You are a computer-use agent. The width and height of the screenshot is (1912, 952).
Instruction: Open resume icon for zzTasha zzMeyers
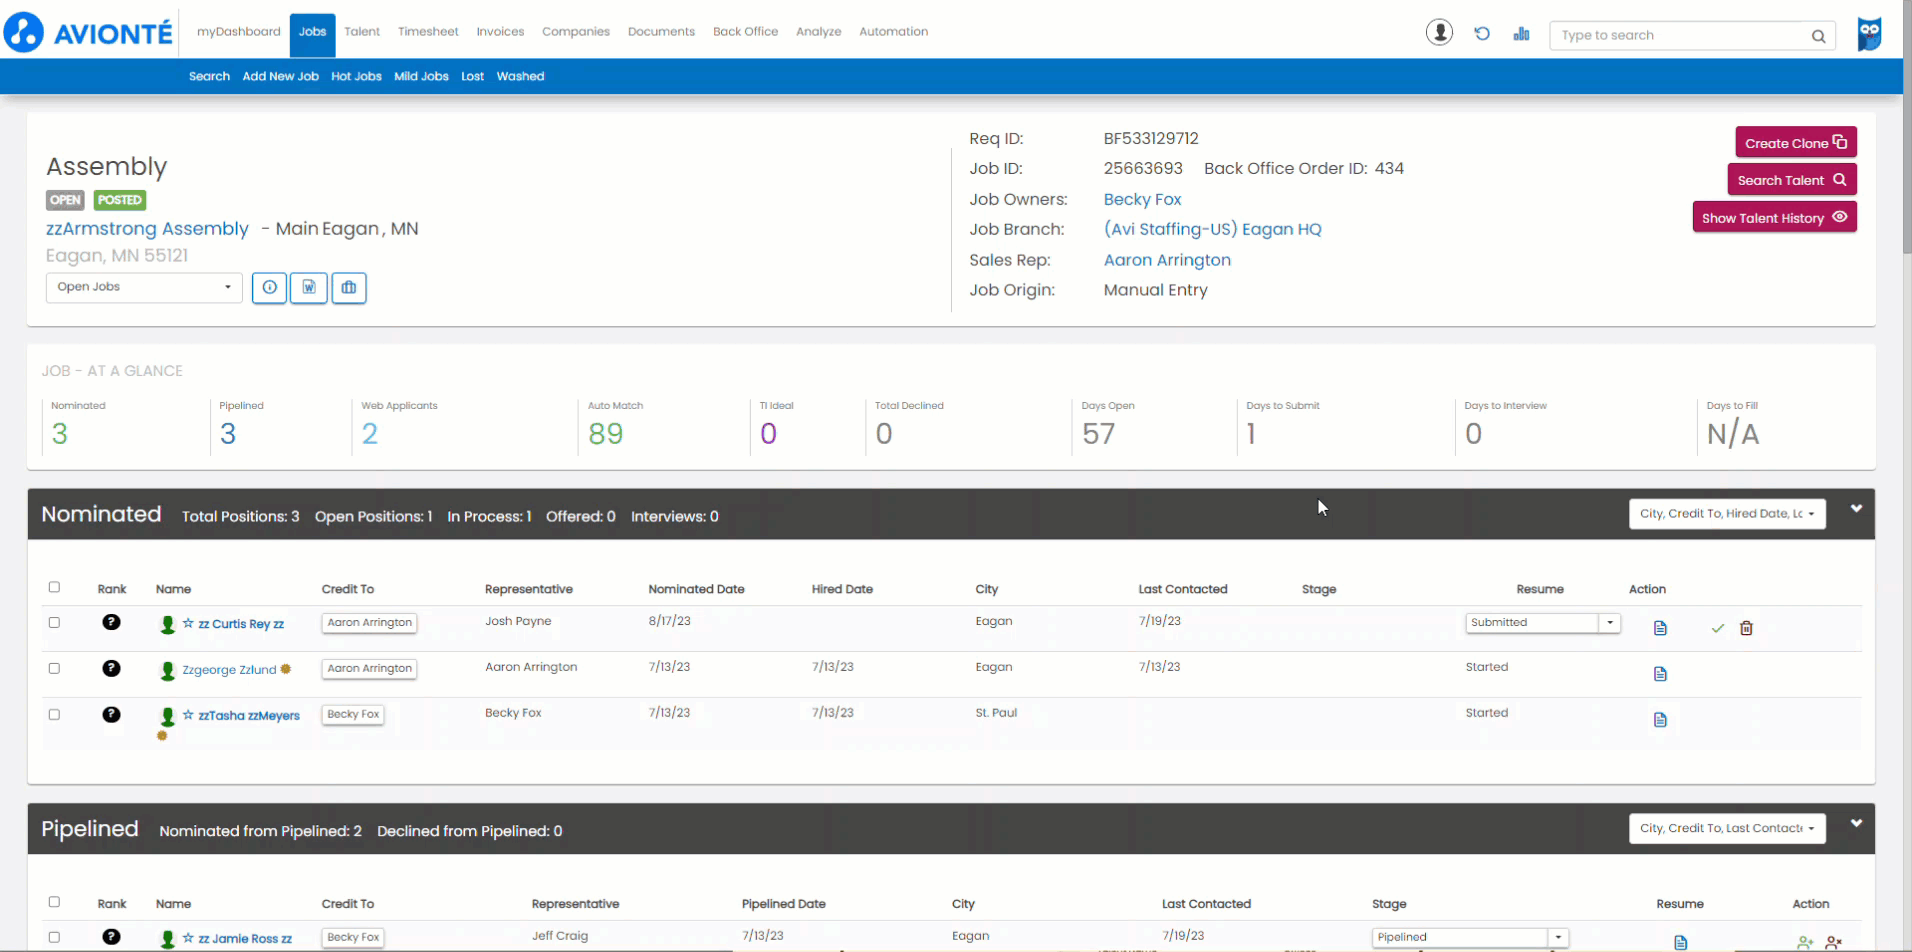(1660, 720)
